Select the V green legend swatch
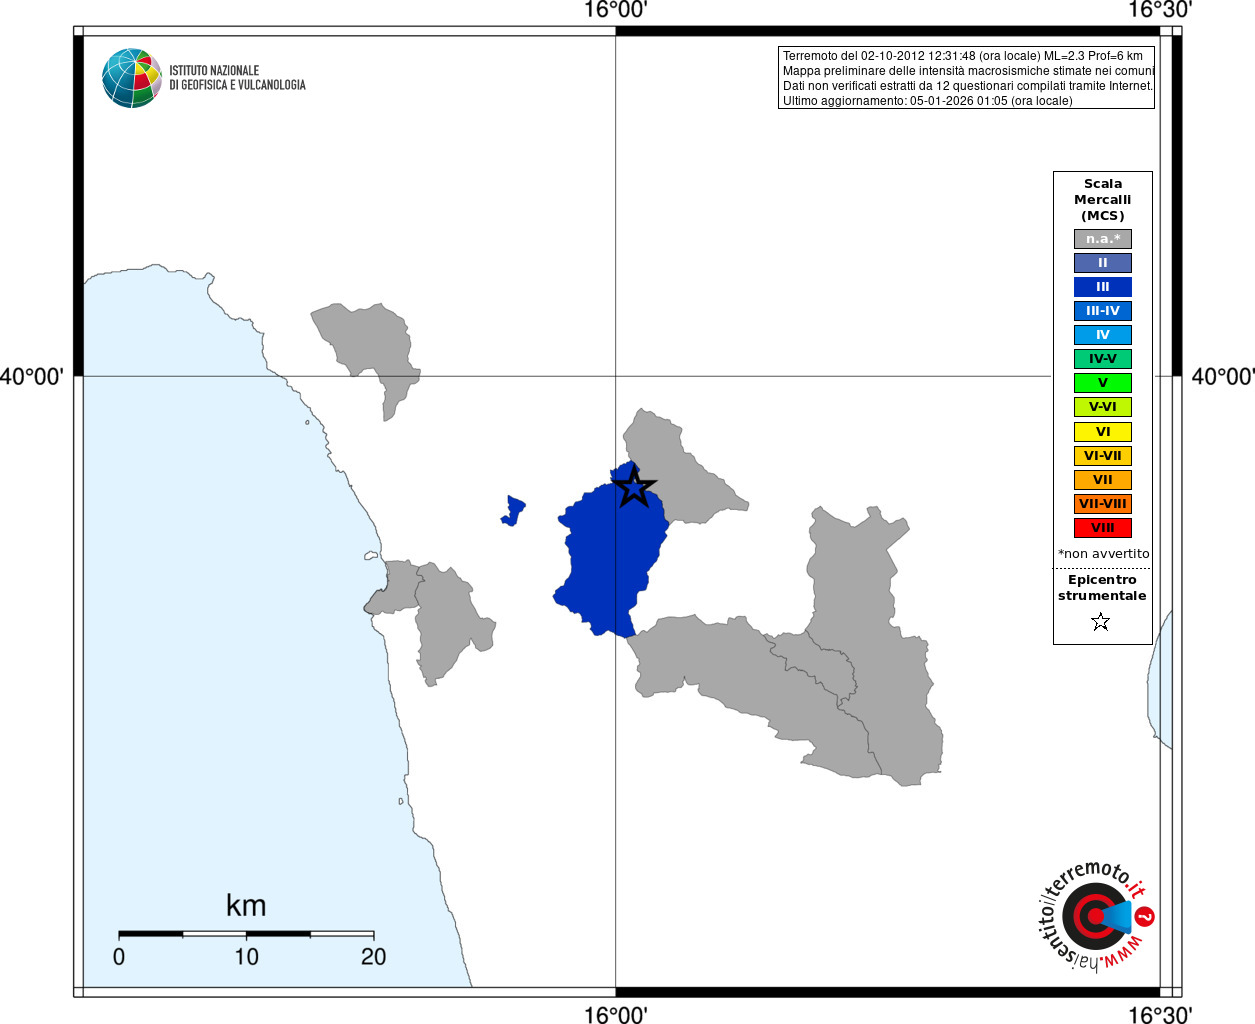 point(1103,383)
